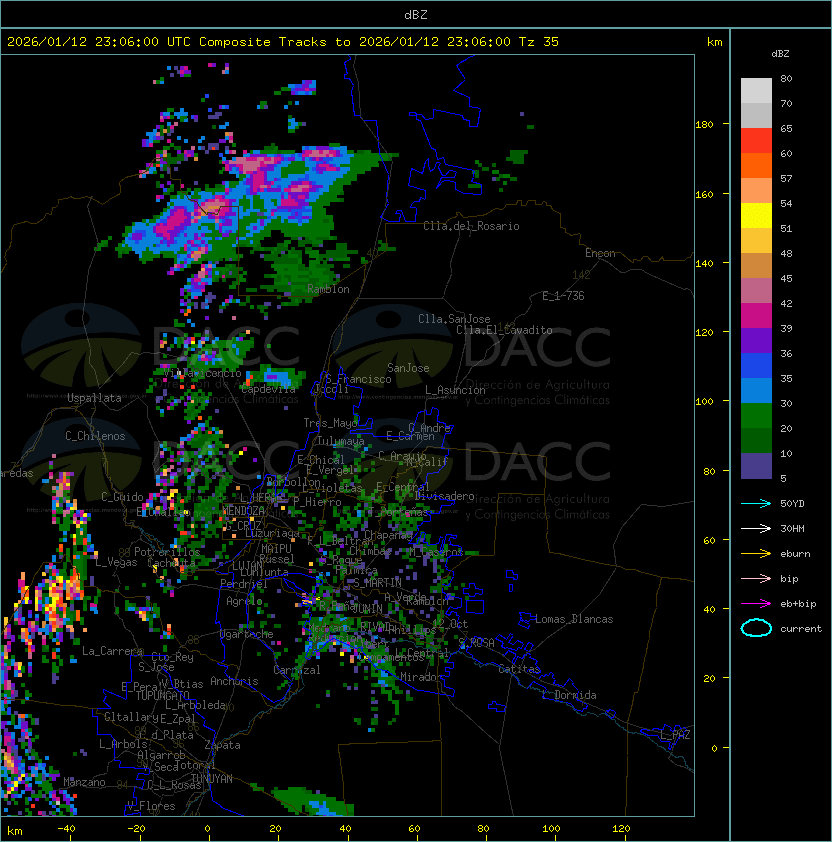Viewport: 832px width, 842px height.
Task: Select the purple 36-39 dBZ swatch
Action: (756, 340)
